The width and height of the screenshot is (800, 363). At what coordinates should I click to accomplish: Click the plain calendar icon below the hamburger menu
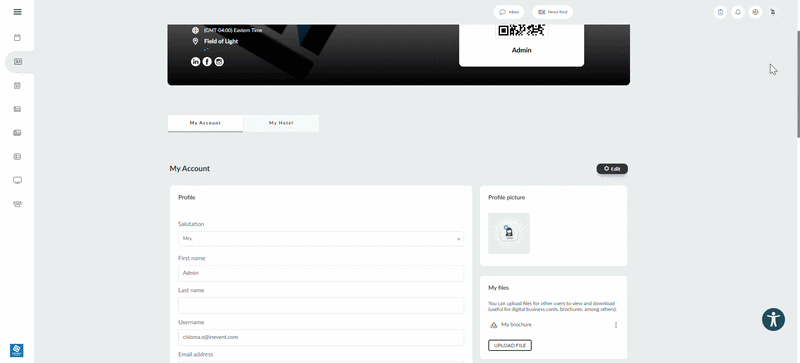tap(17, 38)
